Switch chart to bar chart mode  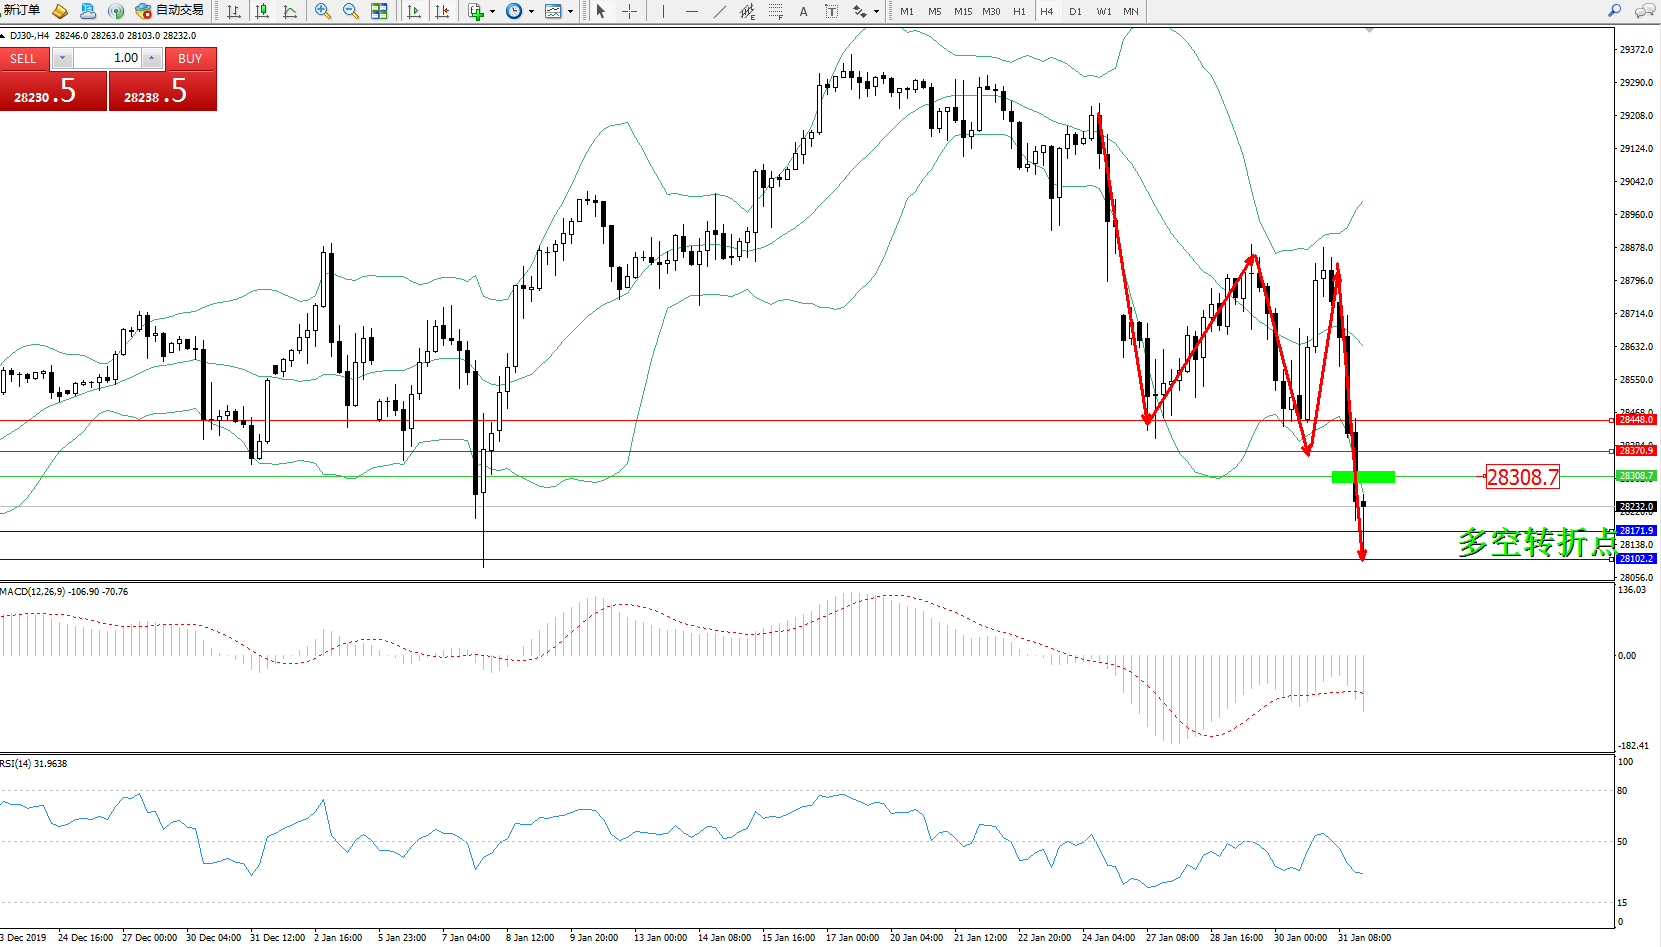(x=234, y=11)
